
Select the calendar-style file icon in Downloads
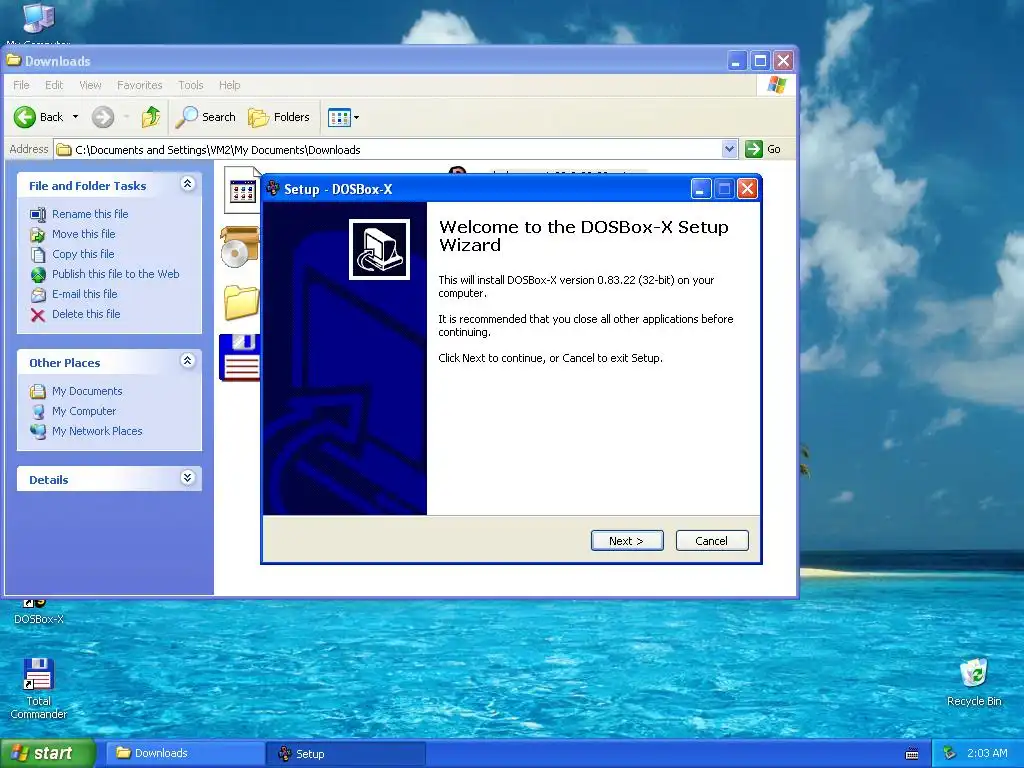point(242,191)
